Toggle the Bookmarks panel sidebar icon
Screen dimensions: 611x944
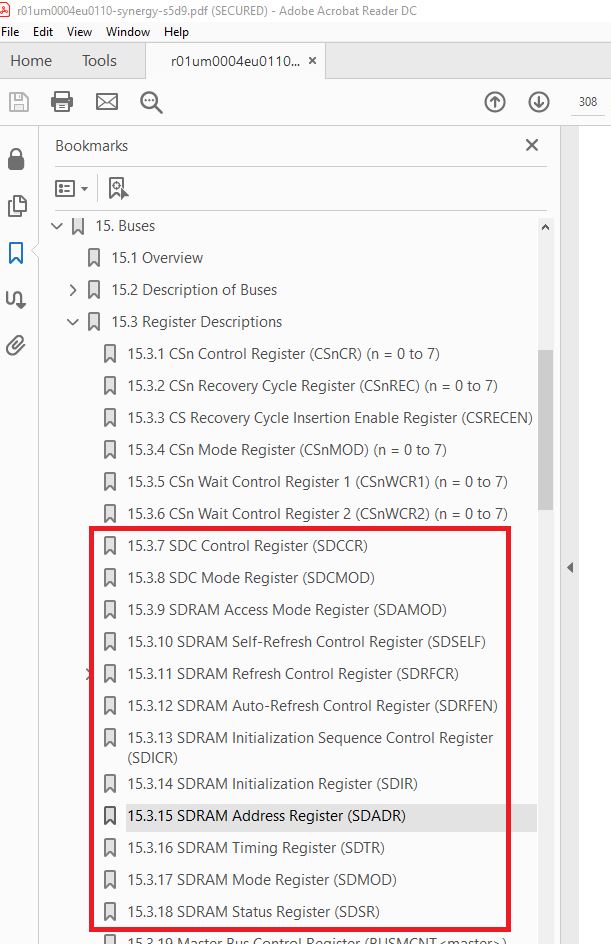[x=16, y=253]
